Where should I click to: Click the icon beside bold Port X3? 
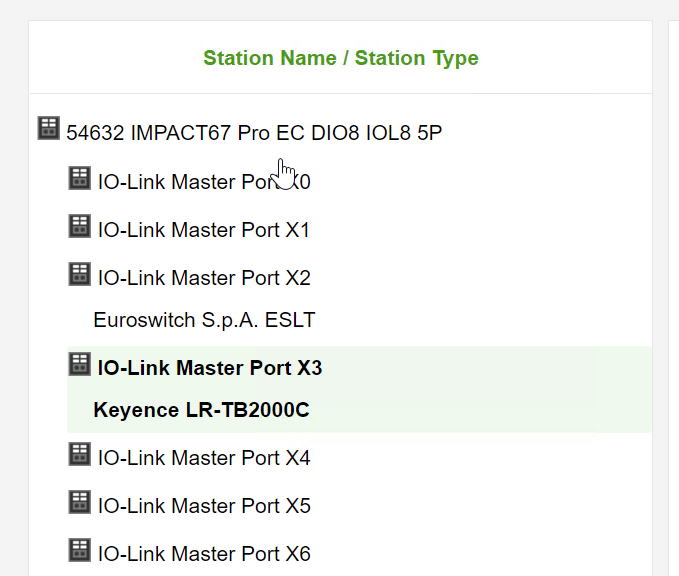coord(80,364)
